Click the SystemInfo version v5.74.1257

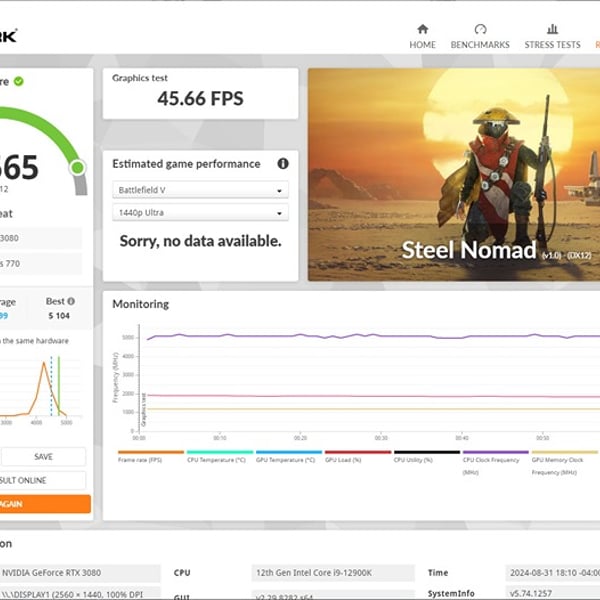tap(553, 593)
